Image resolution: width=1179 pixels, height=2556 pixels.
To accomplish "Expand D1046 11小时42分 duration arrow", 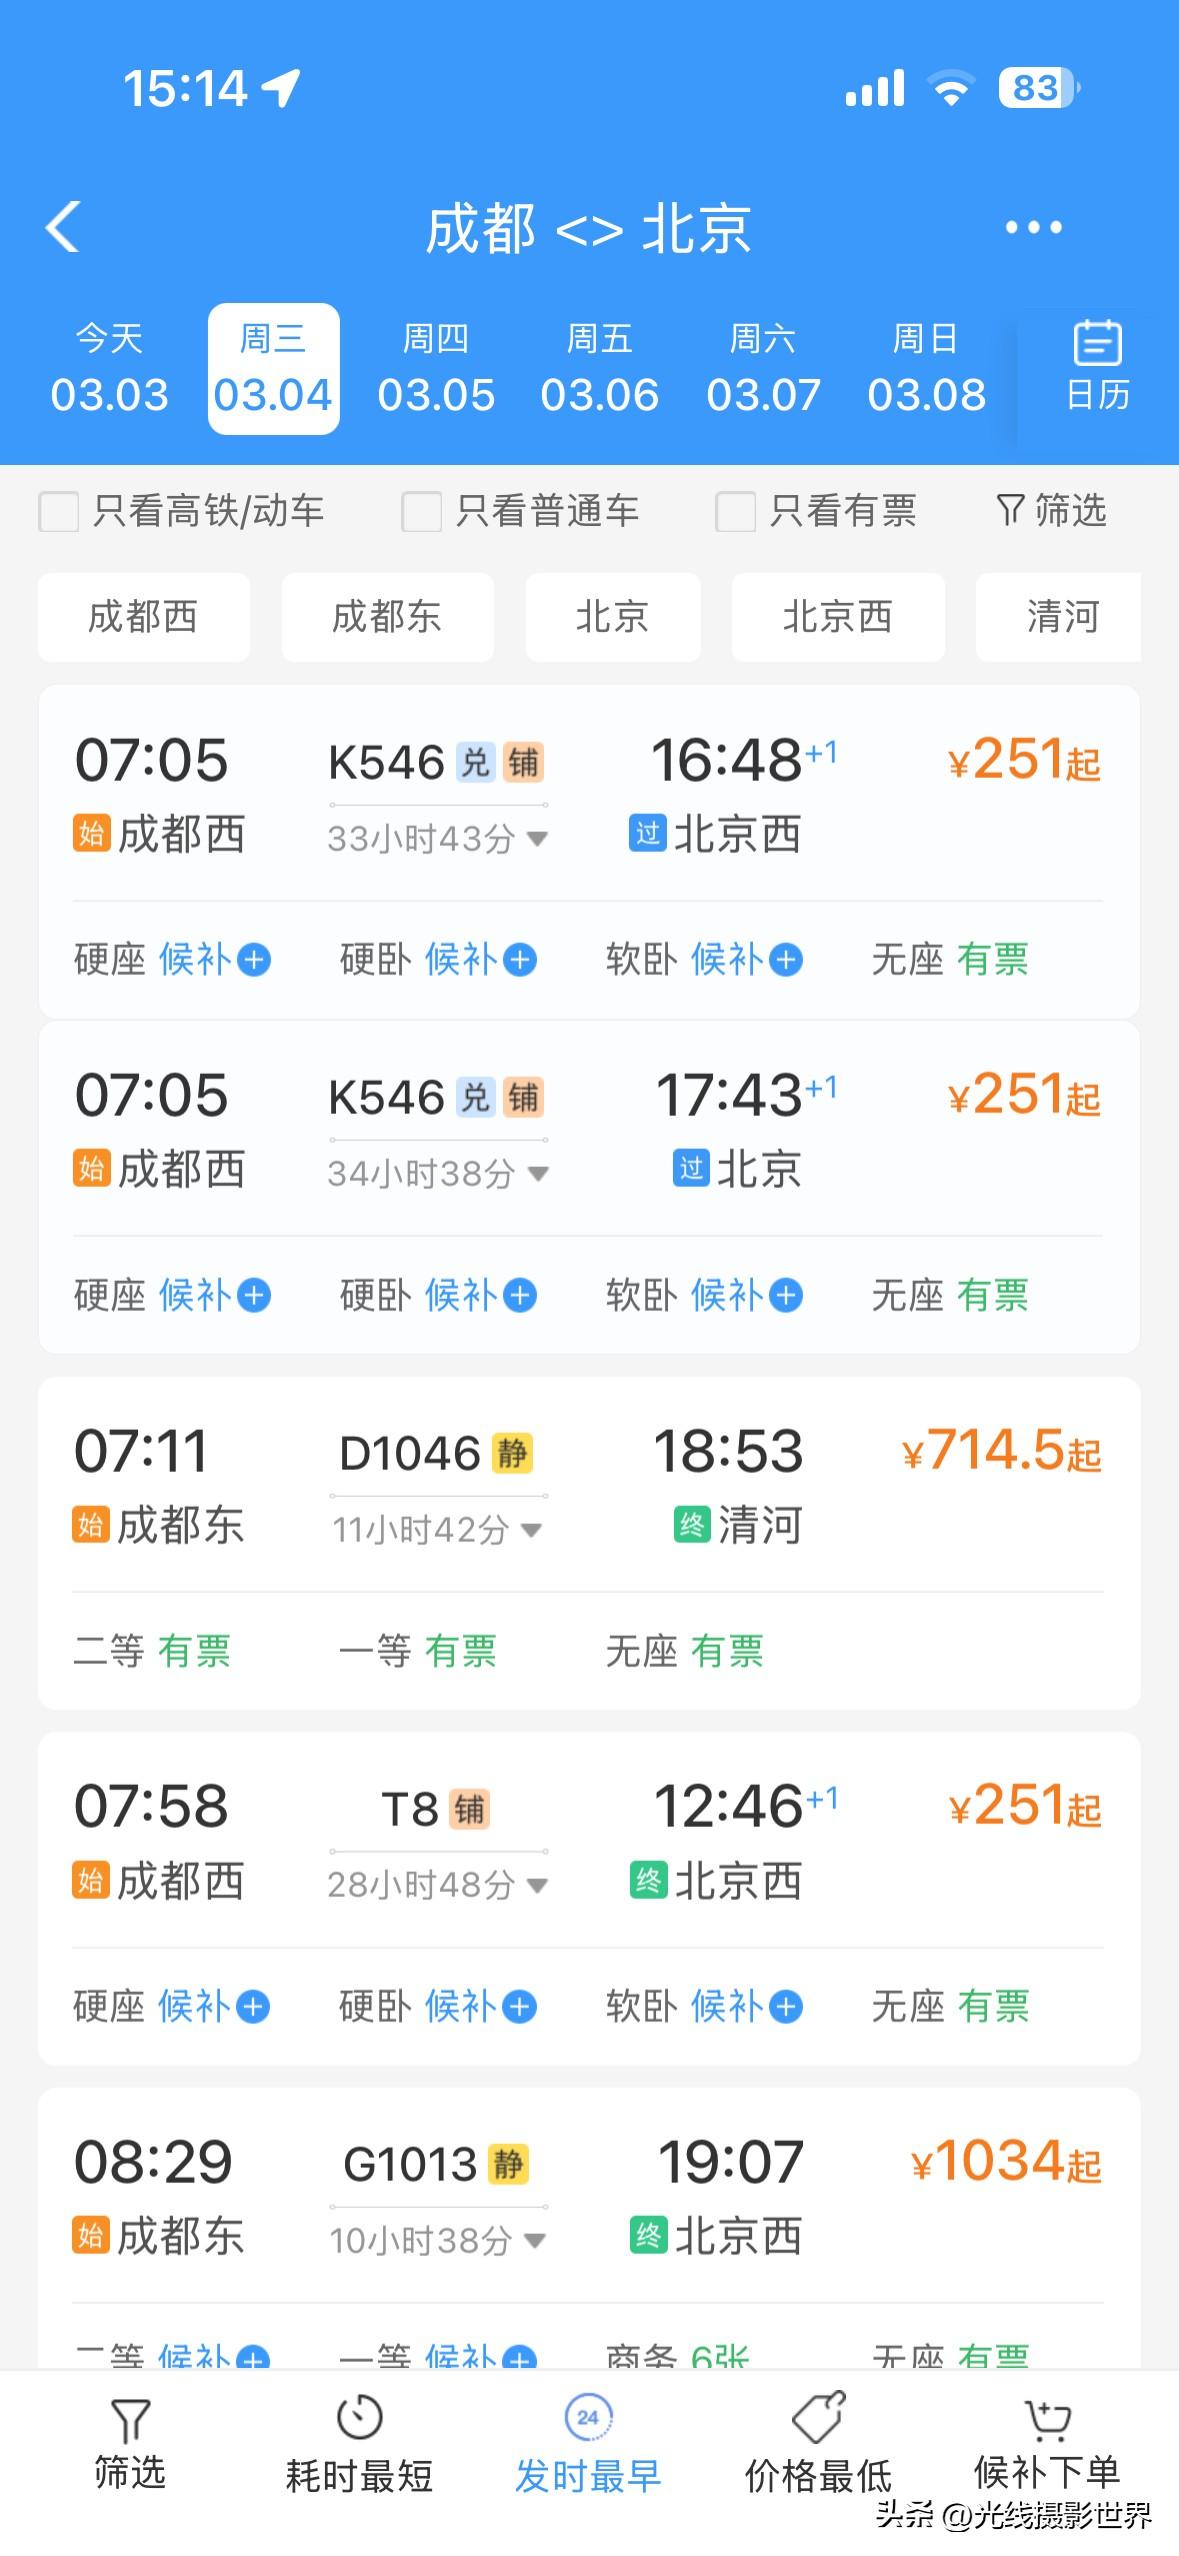I will (532, 1529).
